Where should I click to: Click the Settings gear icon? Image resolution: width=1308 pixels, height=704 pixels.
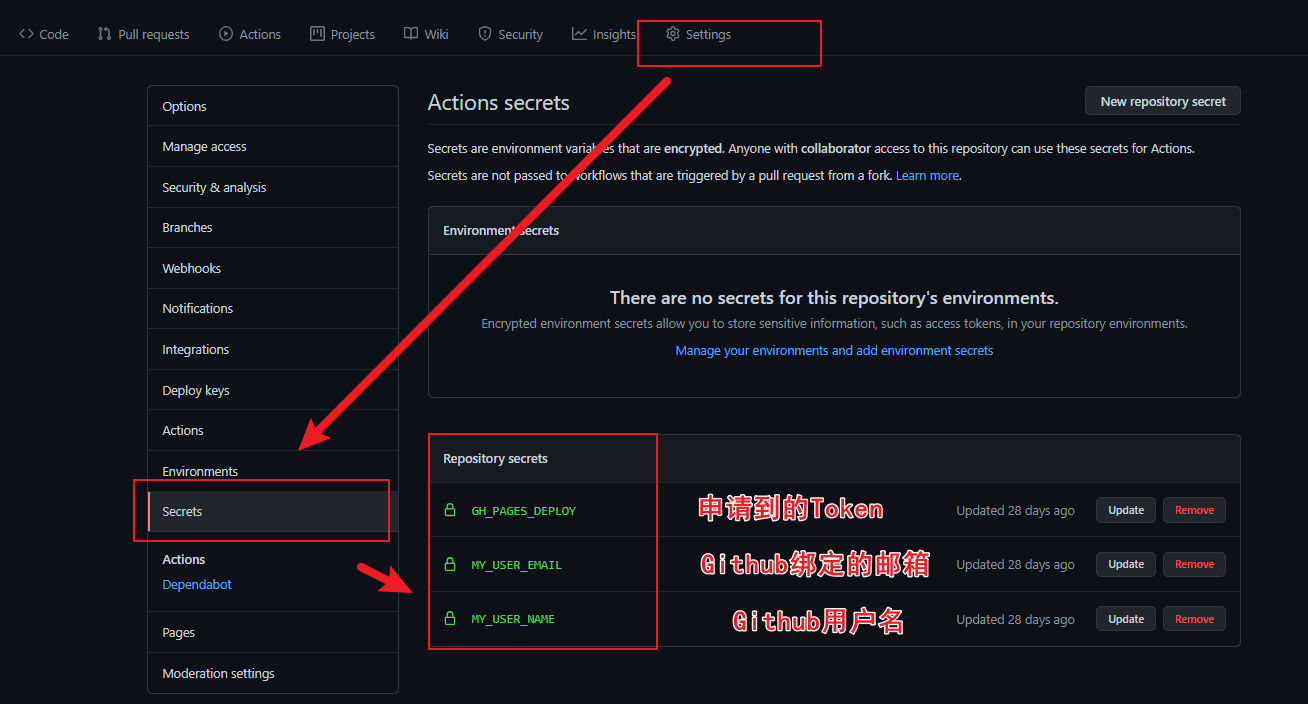(673, 34)
